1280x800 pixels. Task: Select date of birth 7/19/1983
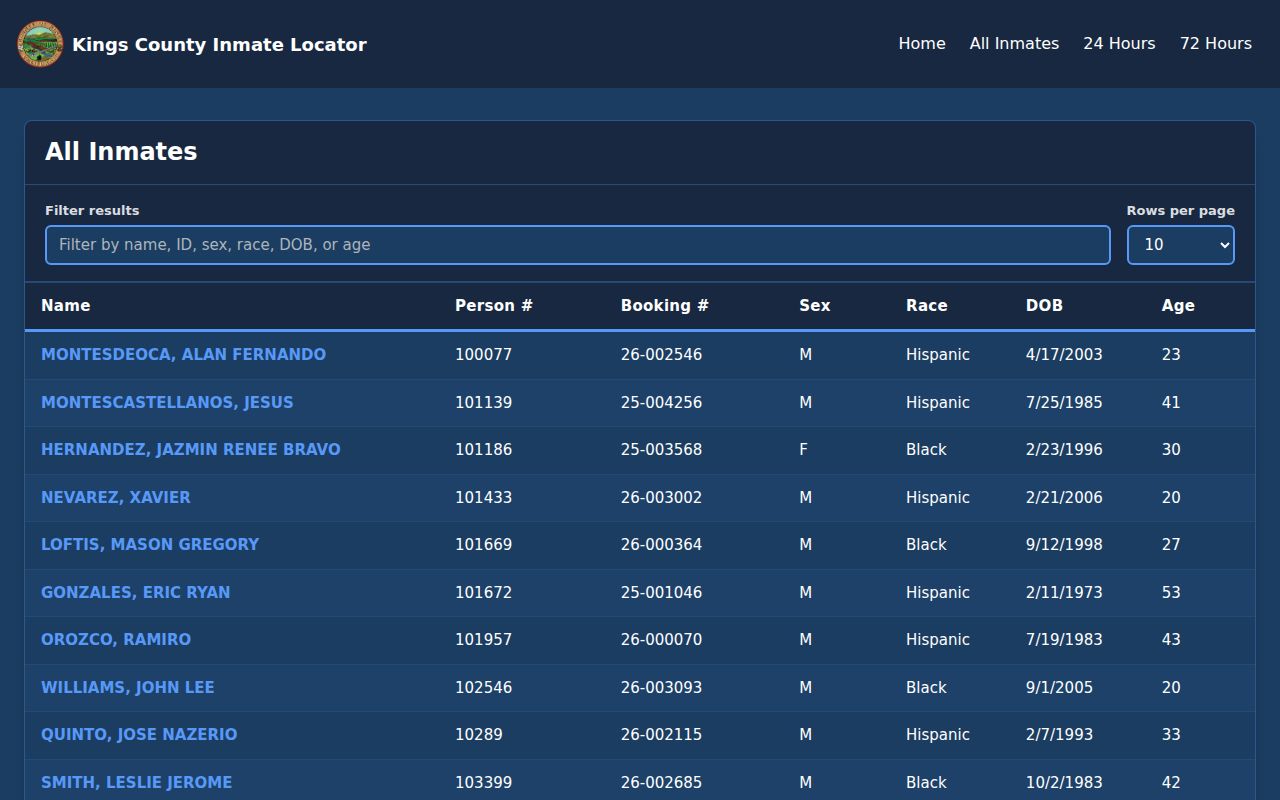point(1064,640)
